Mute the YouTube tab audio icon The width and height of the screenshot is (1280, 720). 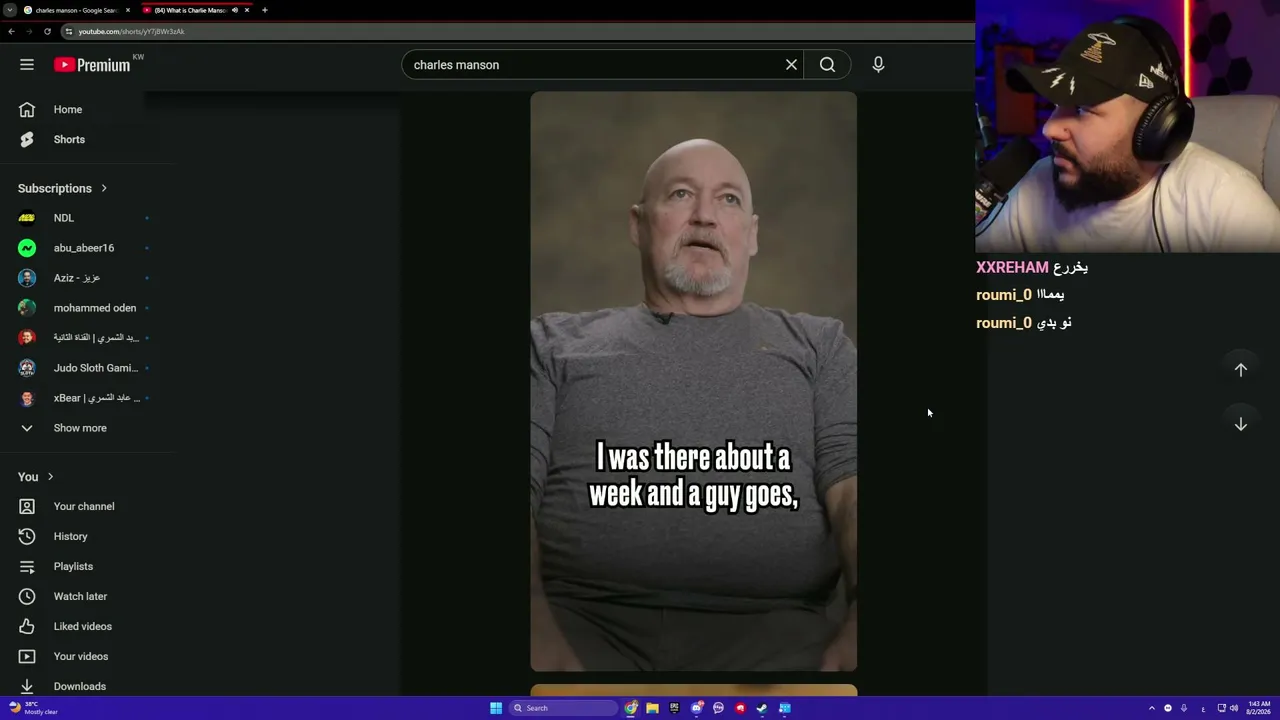(235, 10)
